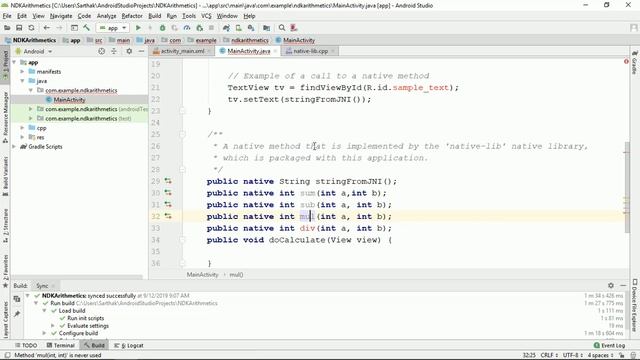Click the Open folder toolbar icon
The image size is (640, 360).
click(7, 28)
